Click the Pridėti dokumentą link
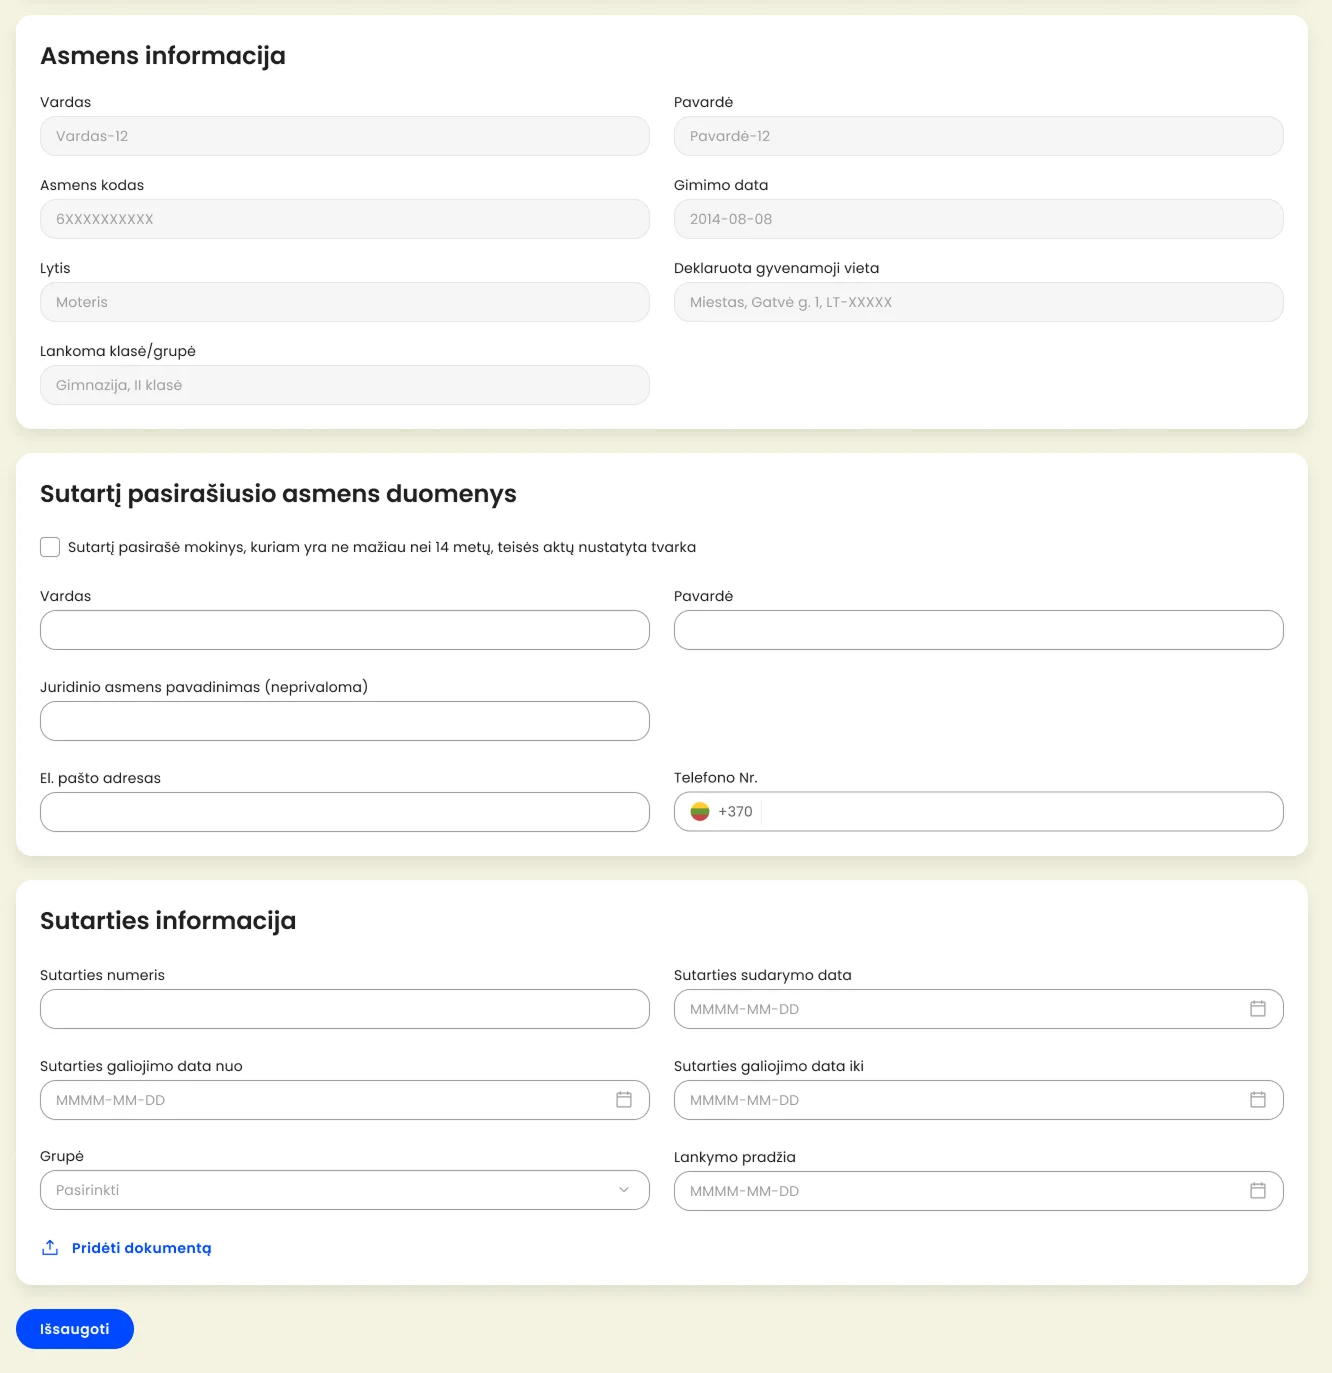 pyautogui.click(x=141, y=1248)
